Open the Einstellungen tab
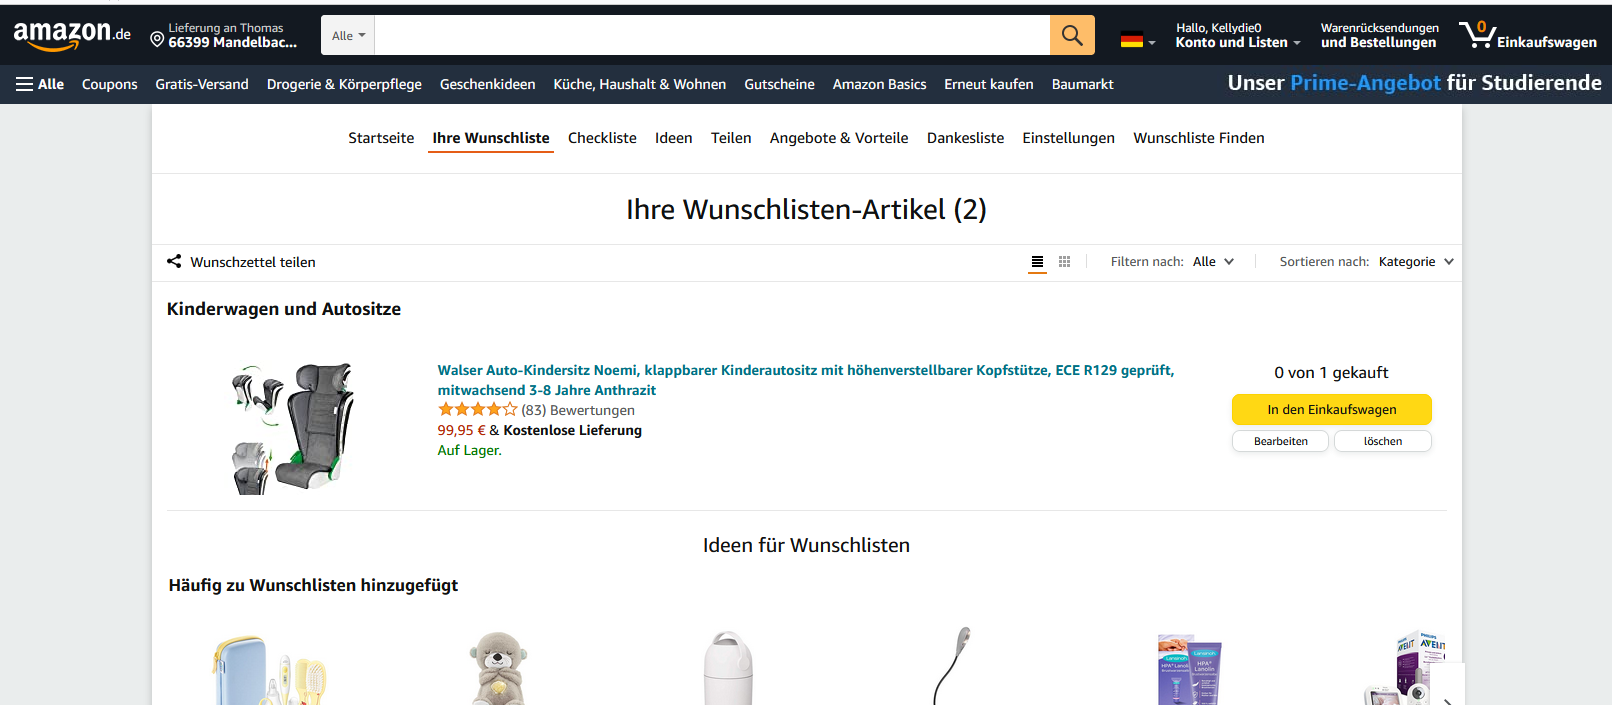The width and height of the screenshot is (1612, 705). click(1068, 138)
